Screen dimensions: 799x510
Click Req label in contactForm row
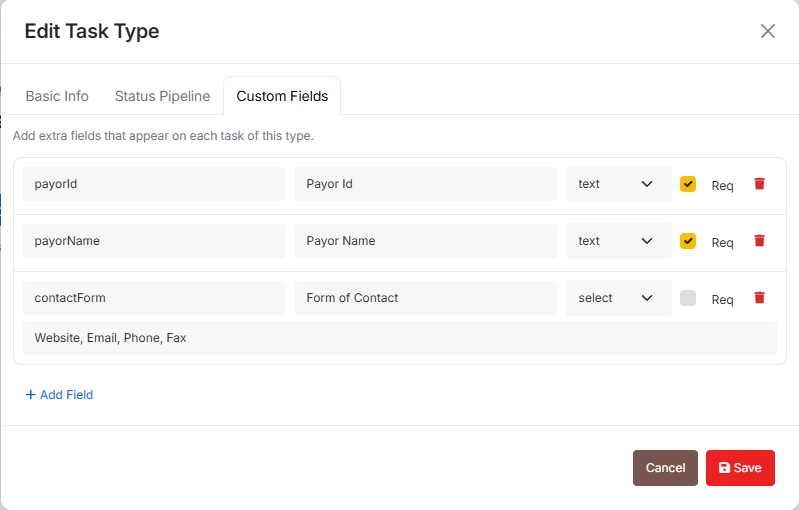tap(722, 300)
